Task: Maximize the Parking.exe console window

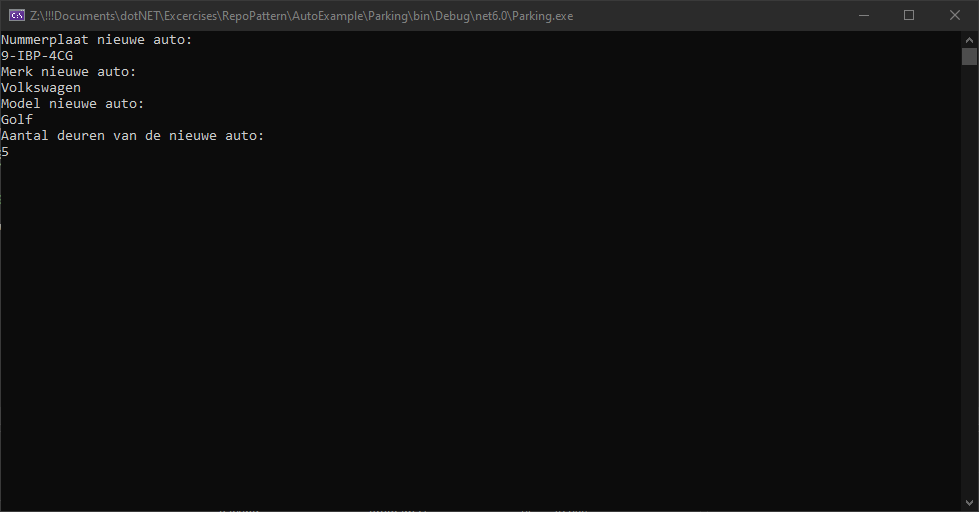Action: coord(909,15)
